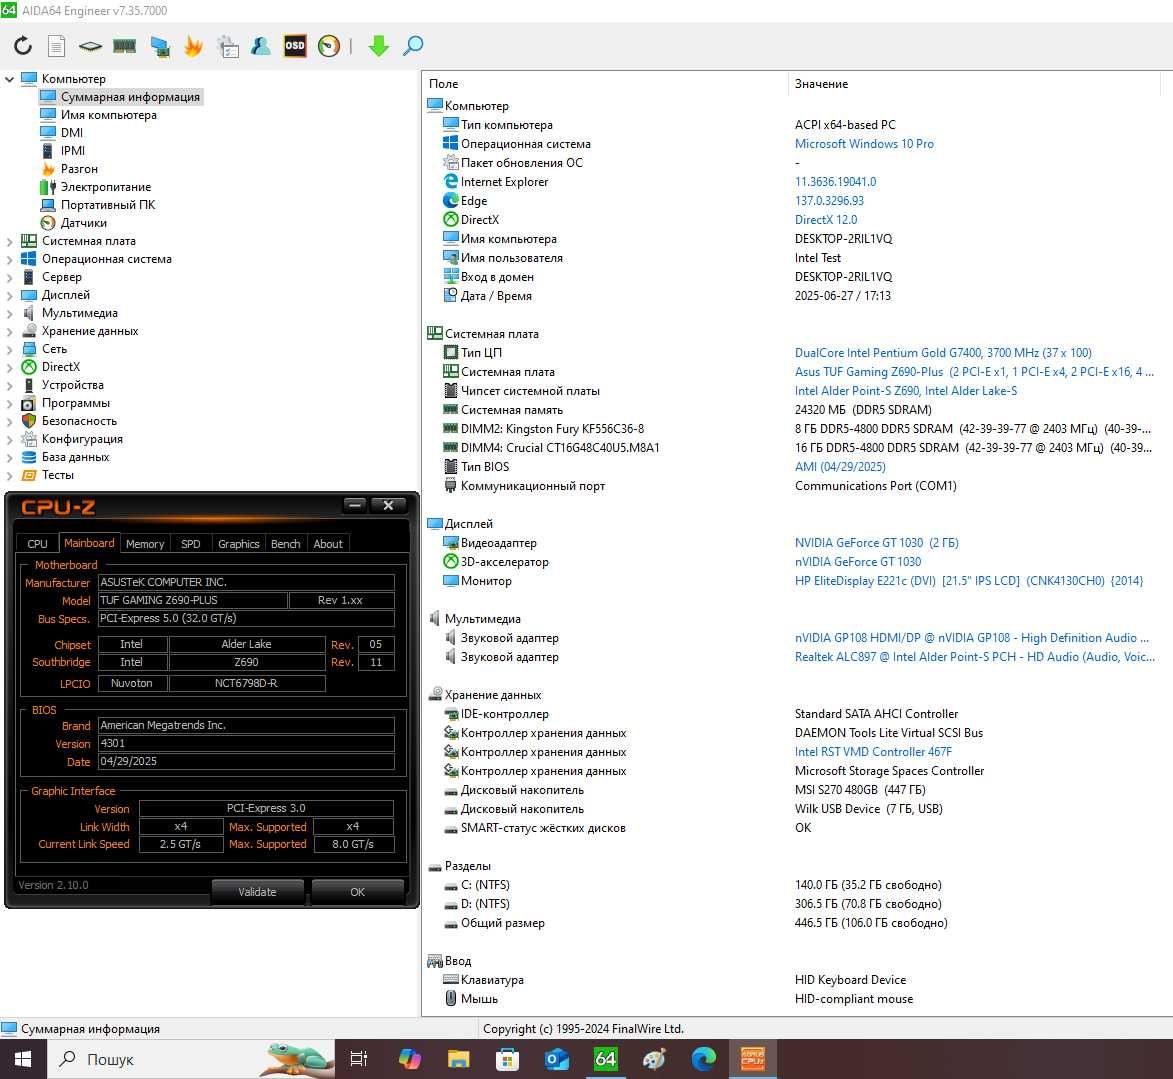Select Конфигурация in the tree
The height and width of the screenshot is (1079, 1173).
tap(82, 438)
